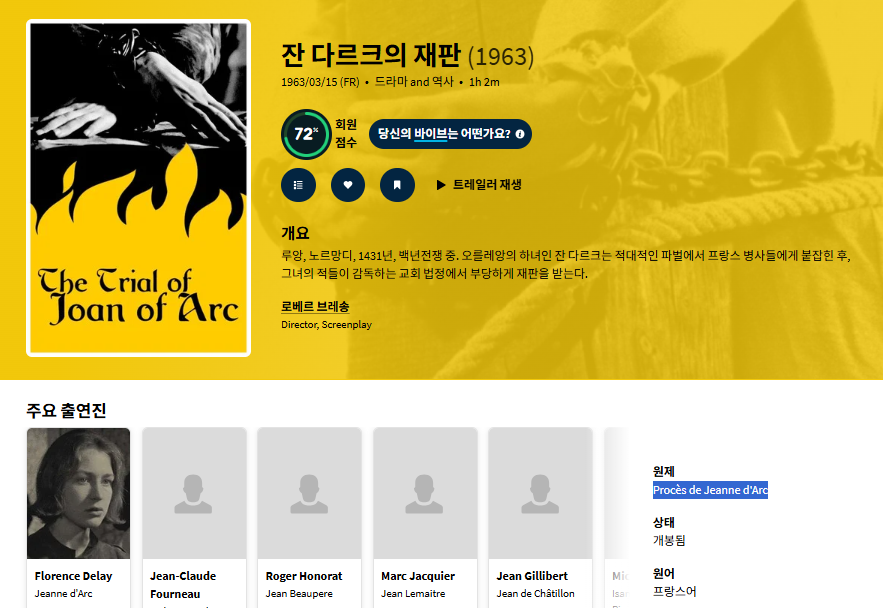Click the 72% user score ring

306,134
